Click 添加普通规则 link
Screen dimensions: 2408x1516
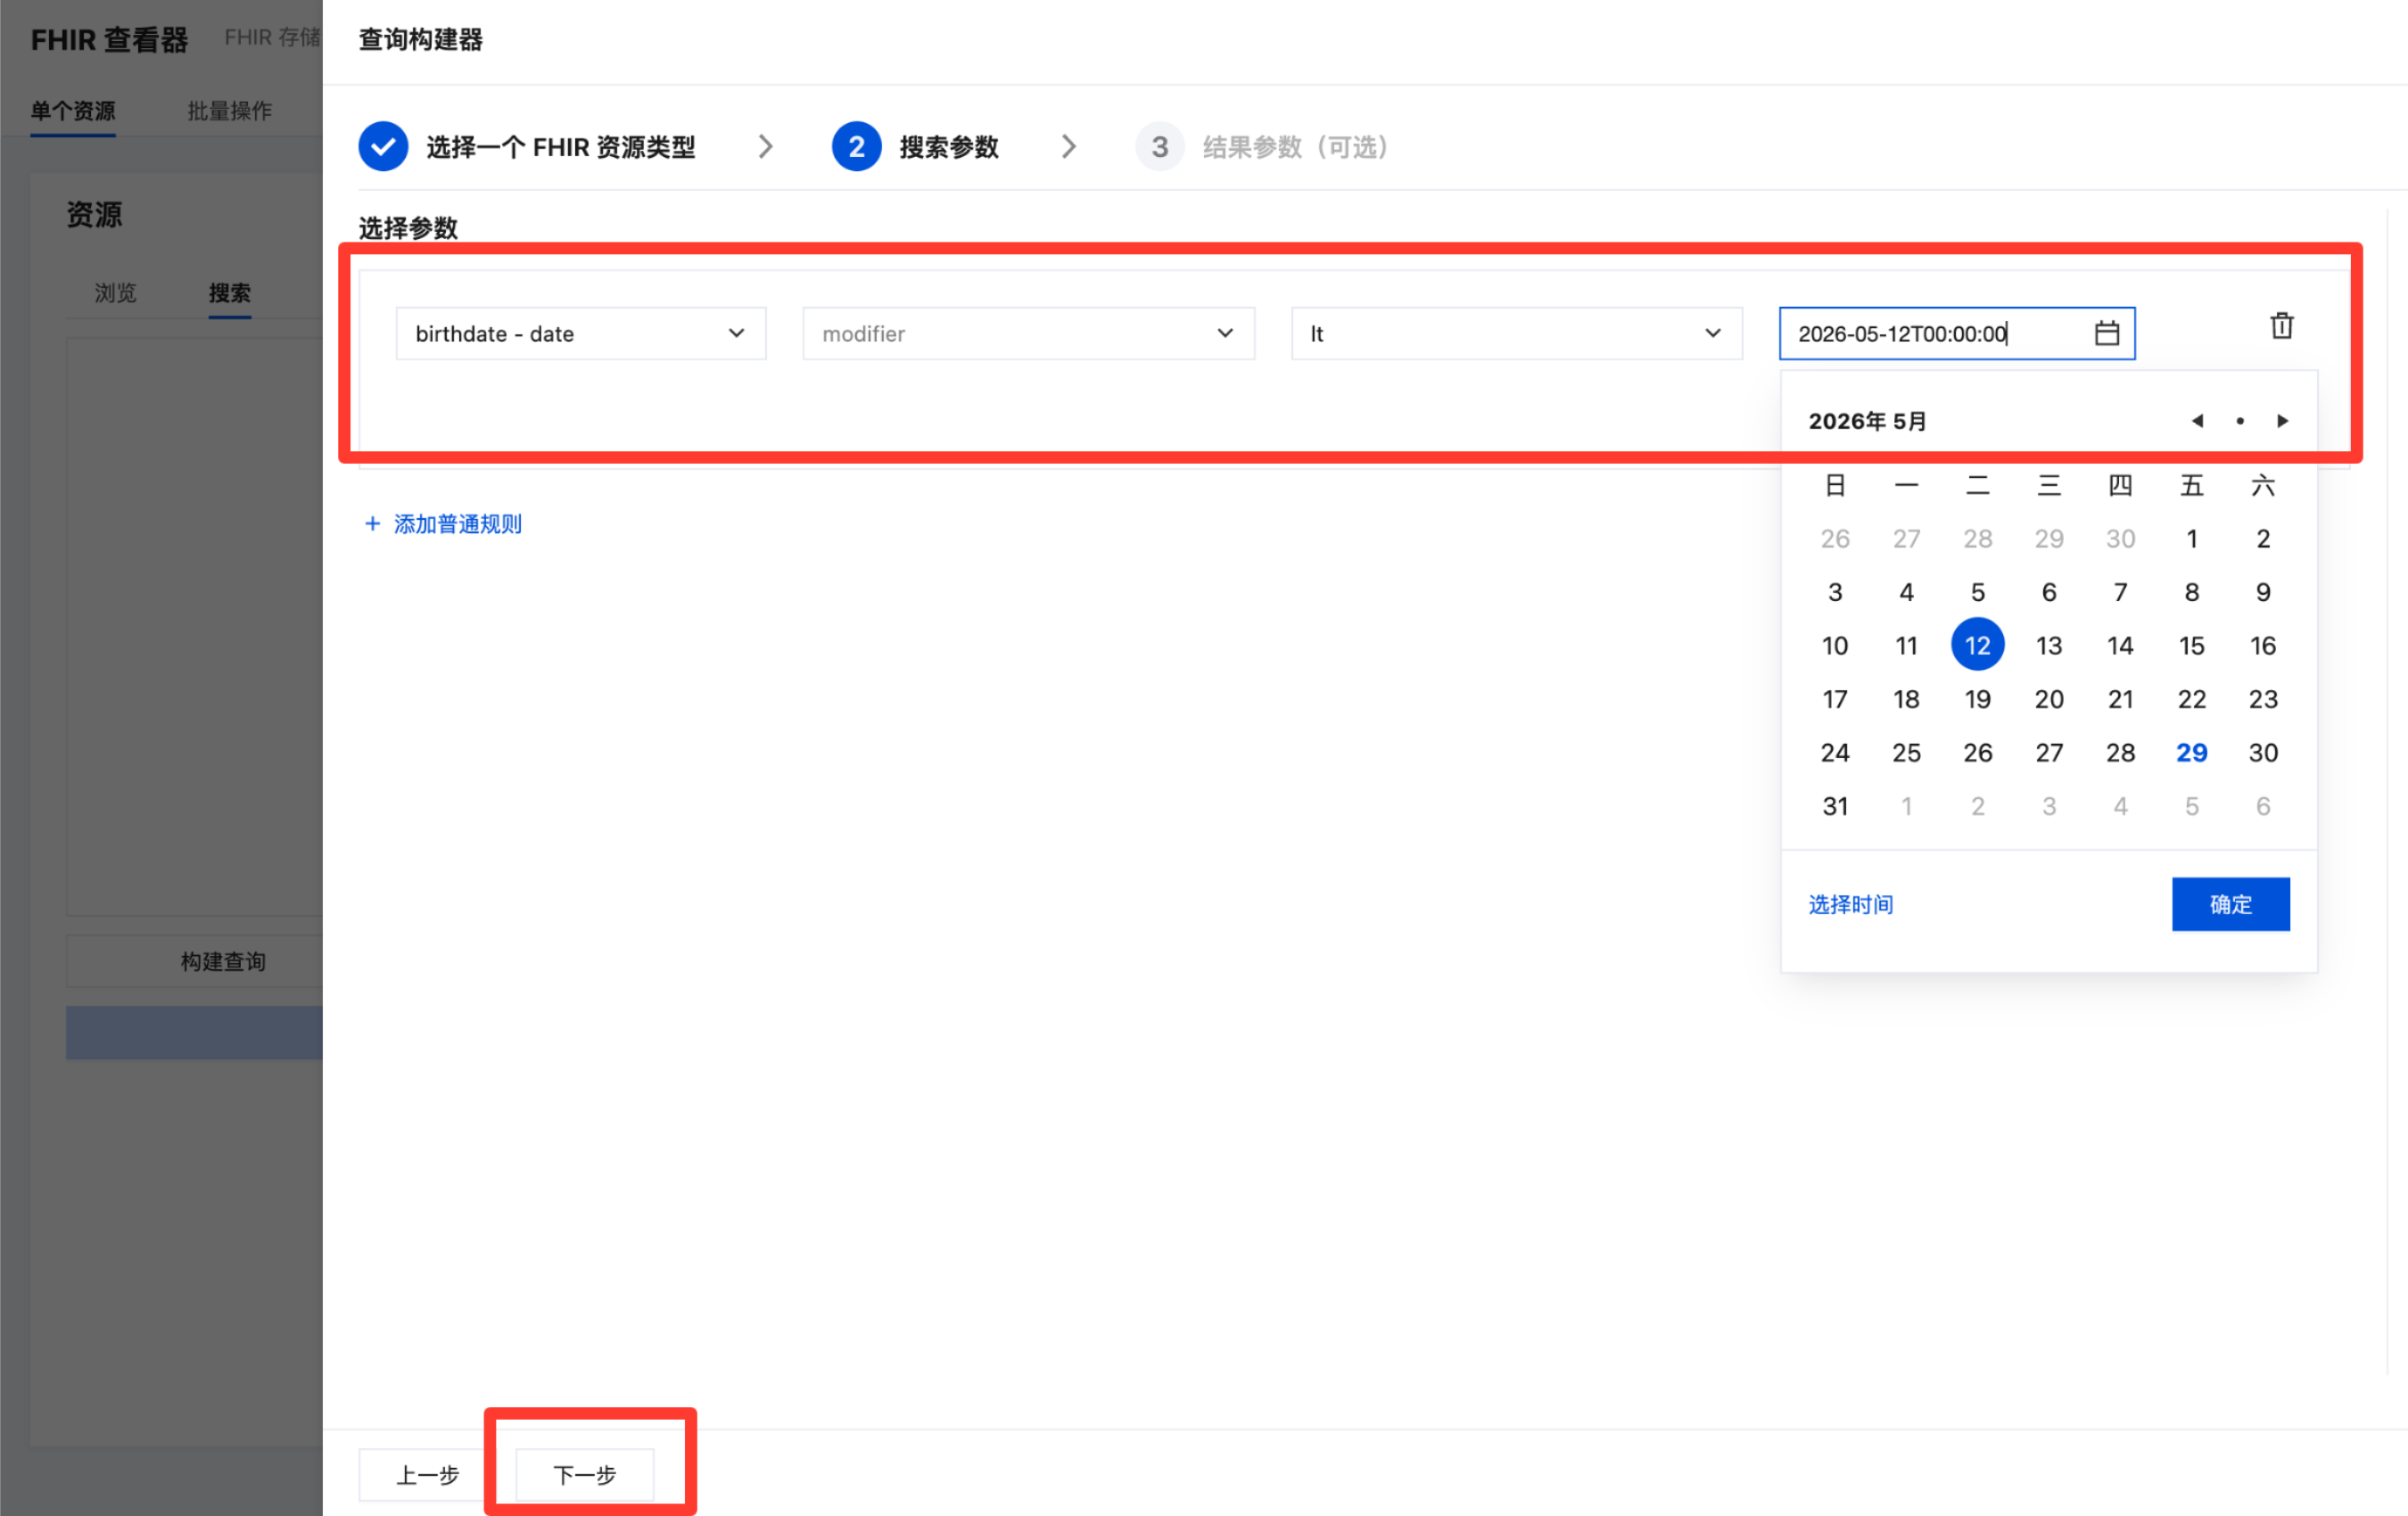pos(457,524)
